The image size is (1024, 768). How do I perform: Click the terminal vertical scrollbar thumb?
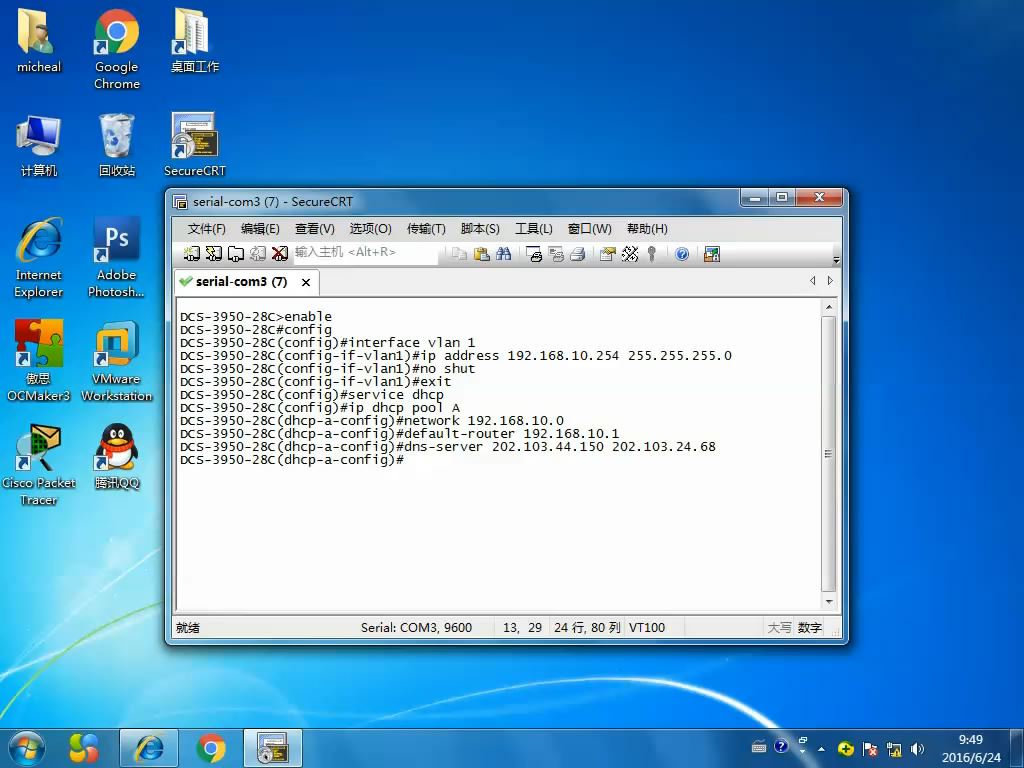click(x=829, y=454)
